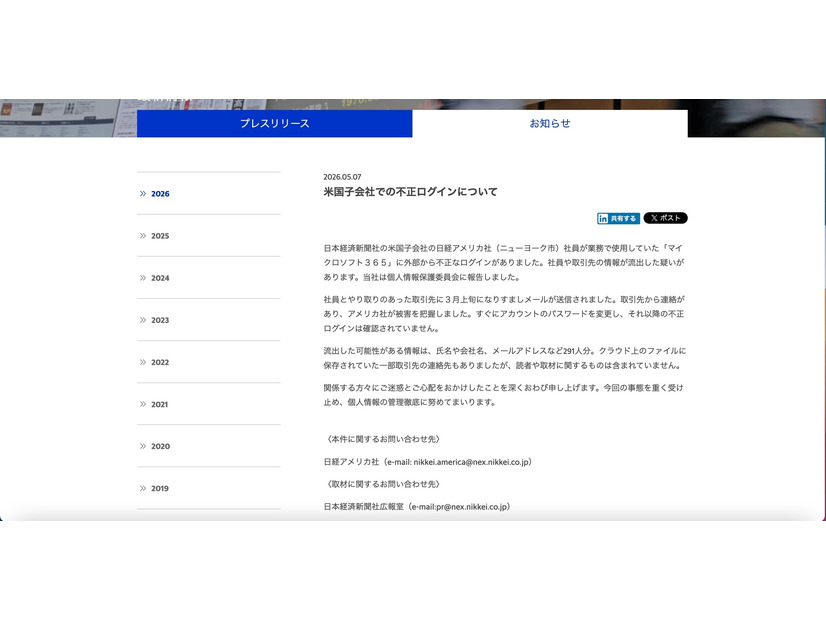Click the chevron icon beside 2023
Image resolution: width=826 pixels, height=620 pixels.
(x=143, y=320)
